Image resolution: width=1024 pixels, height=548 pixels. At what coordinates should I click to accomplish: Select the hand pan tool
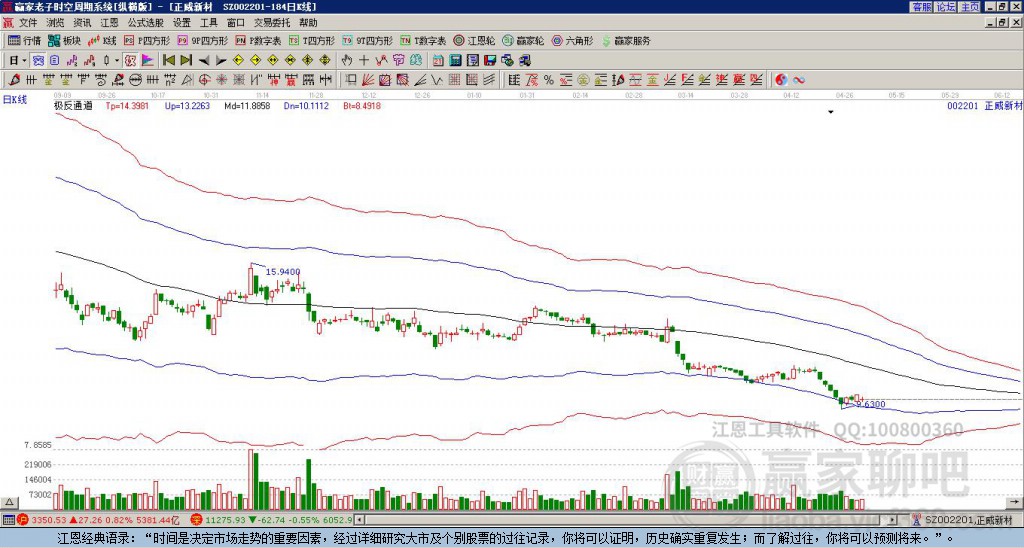point(346,60)
